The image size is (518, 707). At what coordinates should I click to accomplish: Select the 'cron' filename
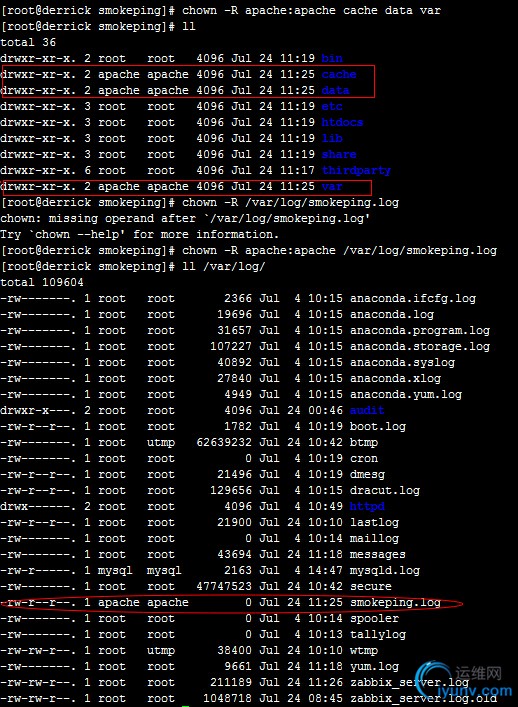[364, 459]
